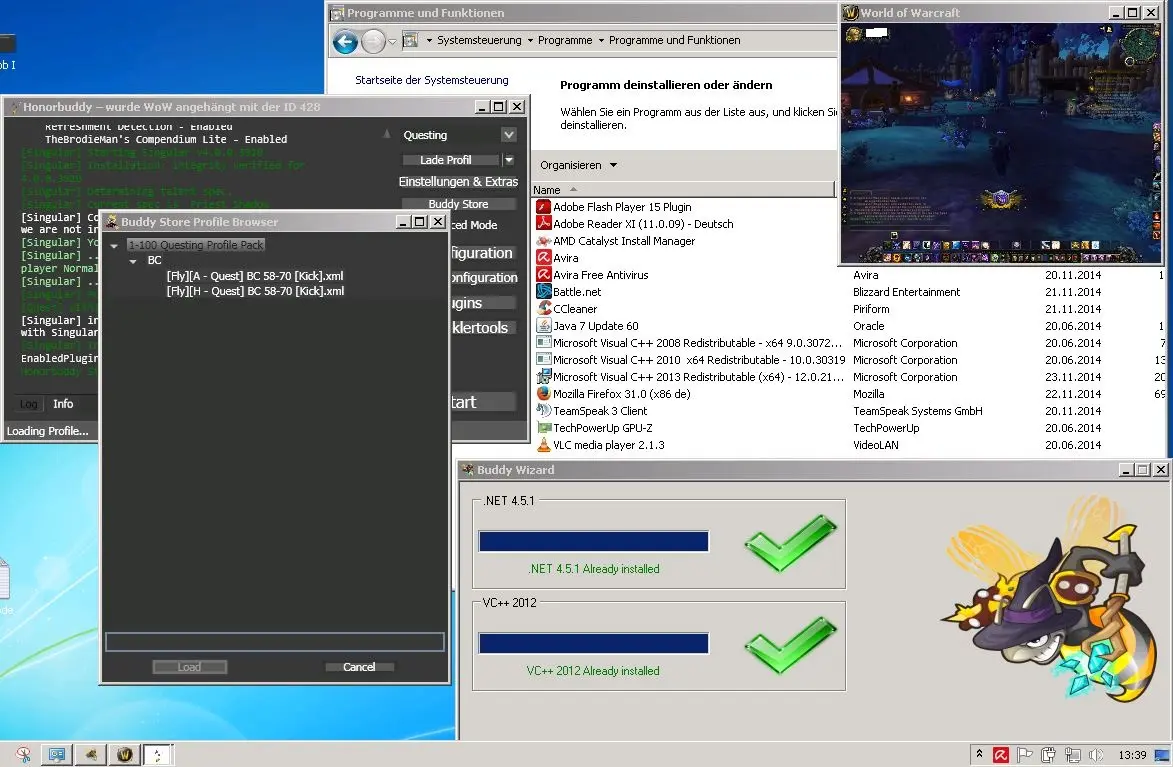Click the 'TeamSpeak Systems GmbH' publisher cell

918,411
